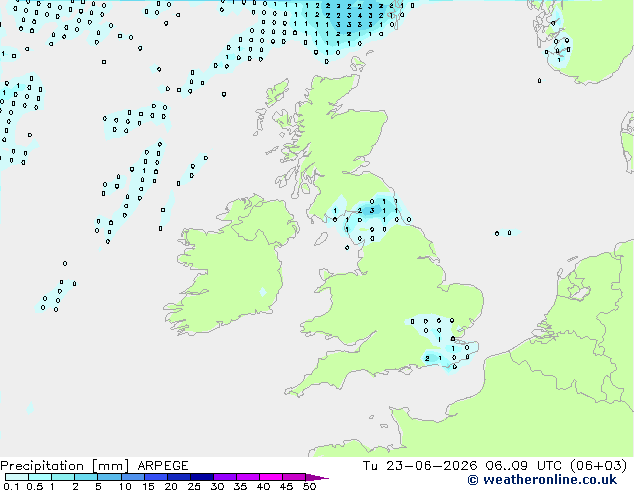Click the above-50 mm legend arrow tip
Viewport: 634px width, 490px height.
[317, 477]
